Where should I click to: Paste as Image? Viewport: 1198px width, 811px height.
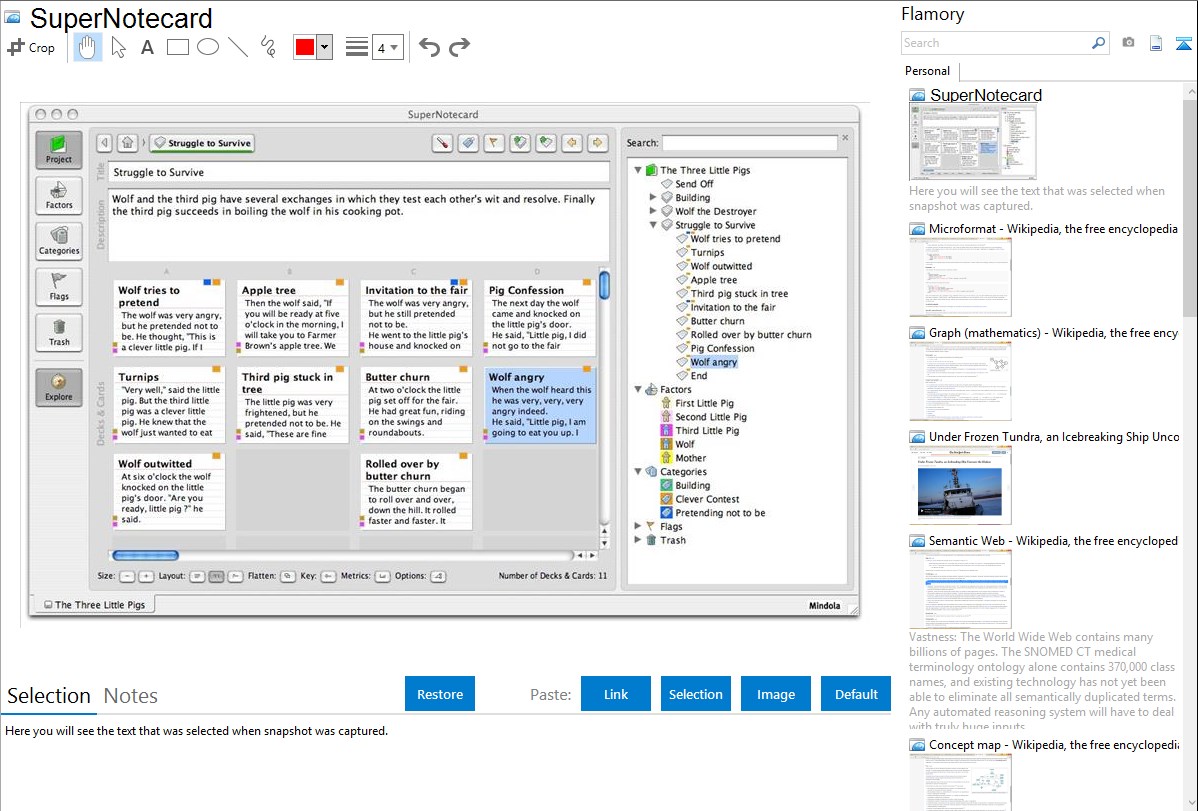coord(776,694)
